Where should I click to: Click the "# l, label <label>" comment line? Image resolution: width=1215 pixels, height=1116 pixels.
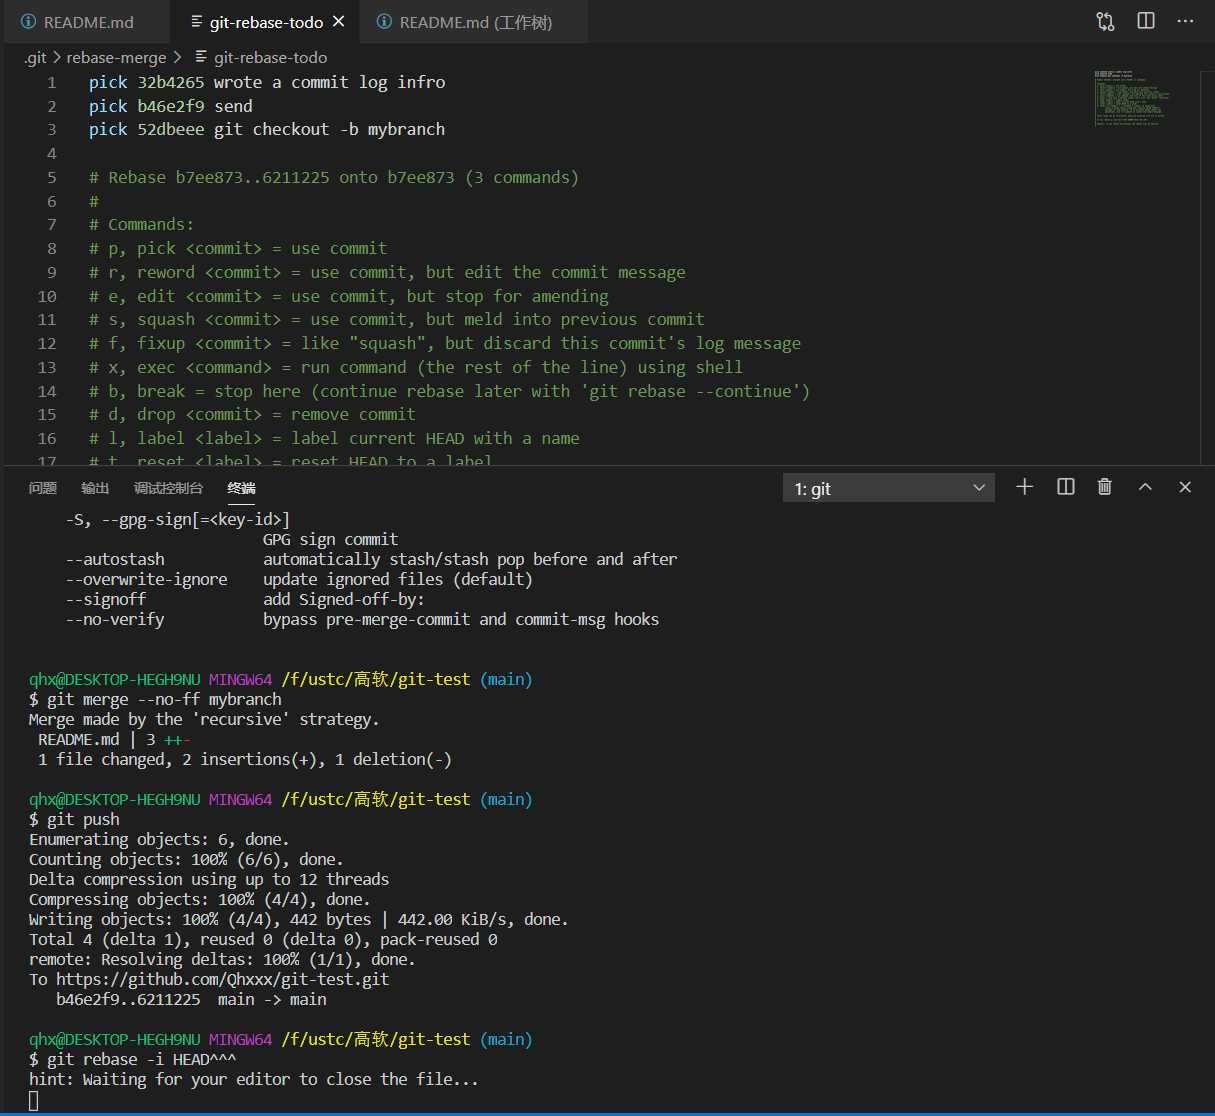(x=334, y=438)
